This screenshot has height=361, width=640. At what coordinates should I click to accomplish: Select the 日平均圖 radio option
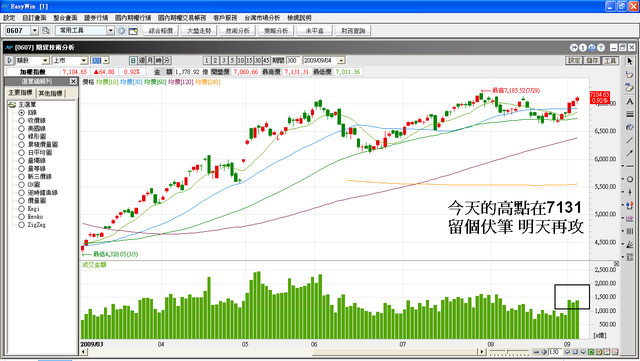tap(21, 152)
